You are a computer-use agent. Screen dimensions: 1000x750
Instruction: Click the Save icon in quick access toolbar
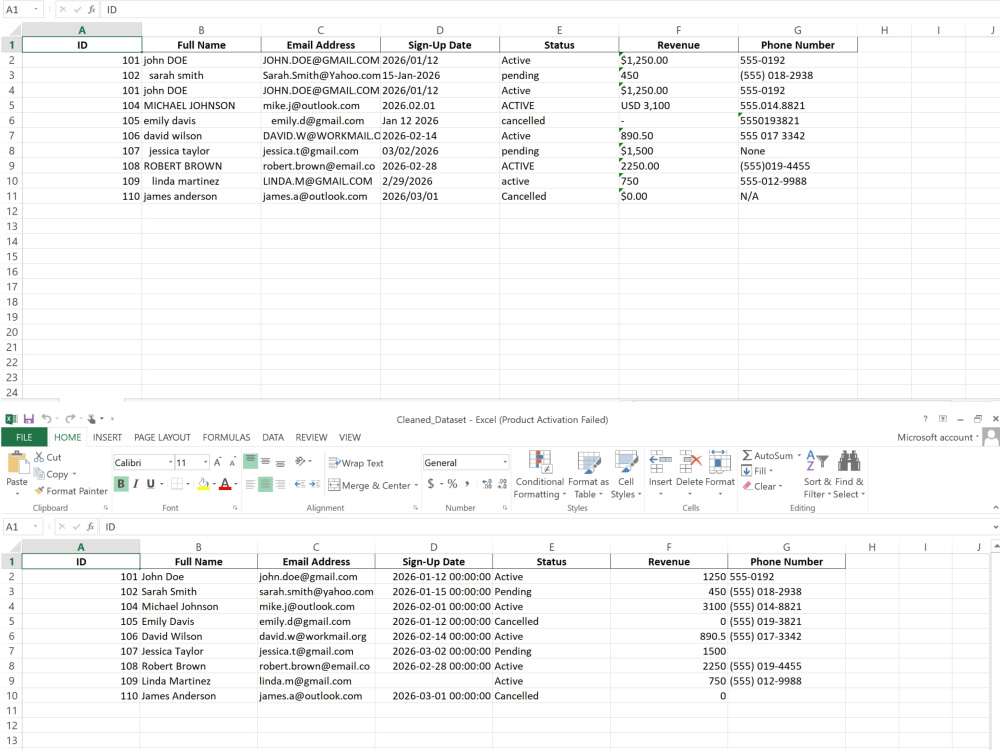coord(29,419)
